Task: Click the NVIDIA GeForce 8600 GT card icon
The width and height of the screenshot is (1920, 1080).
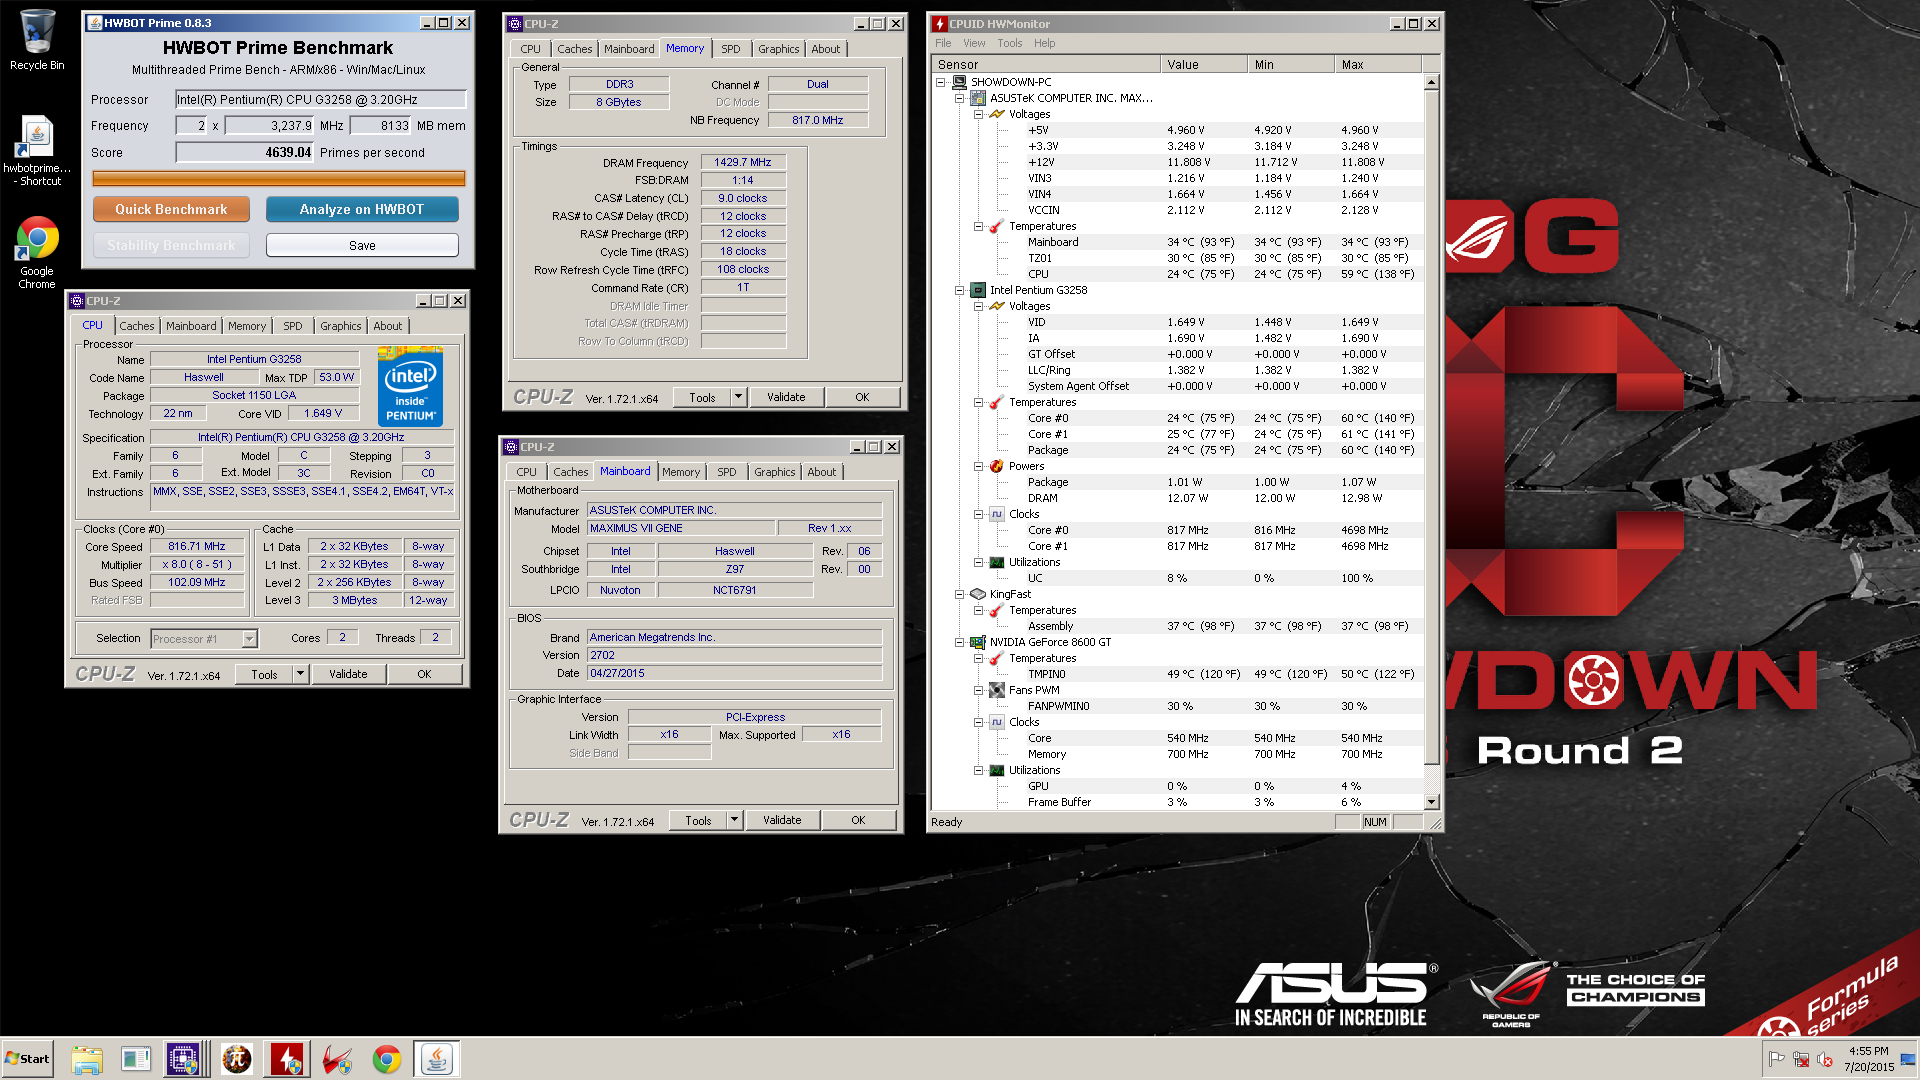Action: [978, 642]
